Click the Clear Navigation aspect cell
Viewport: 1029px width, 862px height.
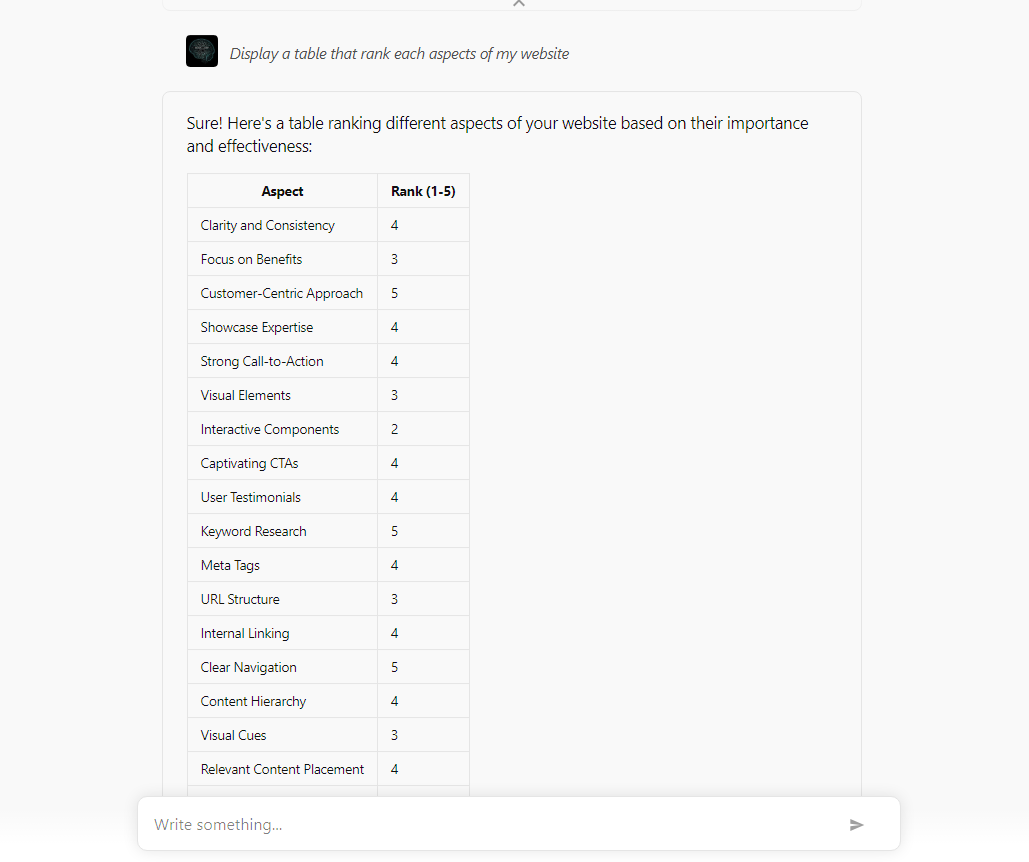coord(282,667)
